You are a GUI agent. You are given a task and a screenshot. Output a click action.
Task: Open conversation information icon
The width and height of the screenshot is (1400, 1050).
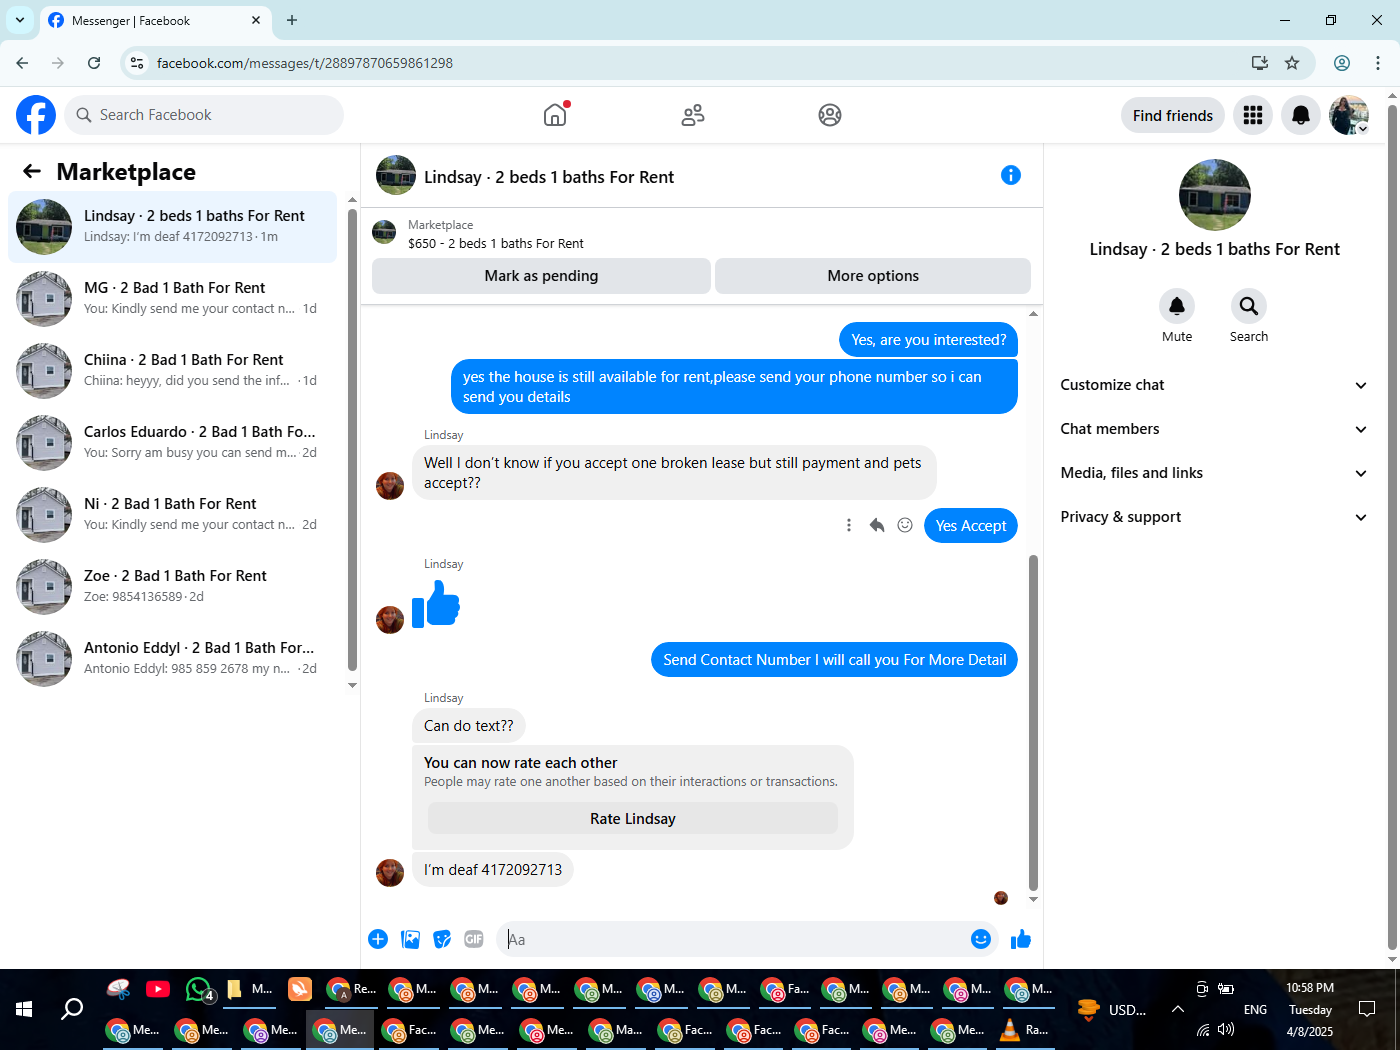[1011, 175]
